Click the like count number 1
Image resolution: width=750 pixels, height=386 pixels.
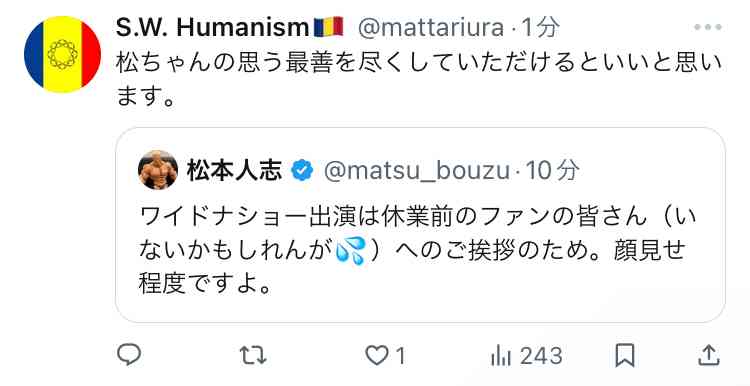coord(400,356)
